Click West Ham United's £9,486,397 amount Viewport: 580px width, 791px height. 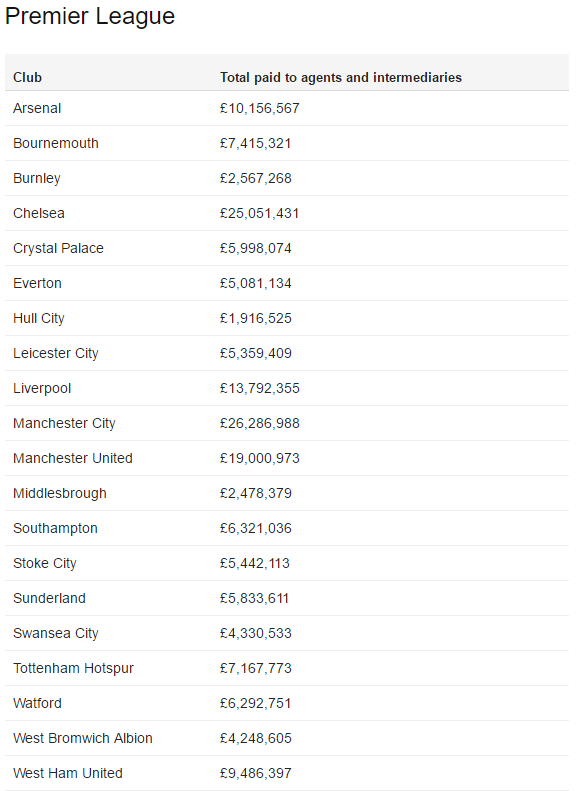(255, 773)
